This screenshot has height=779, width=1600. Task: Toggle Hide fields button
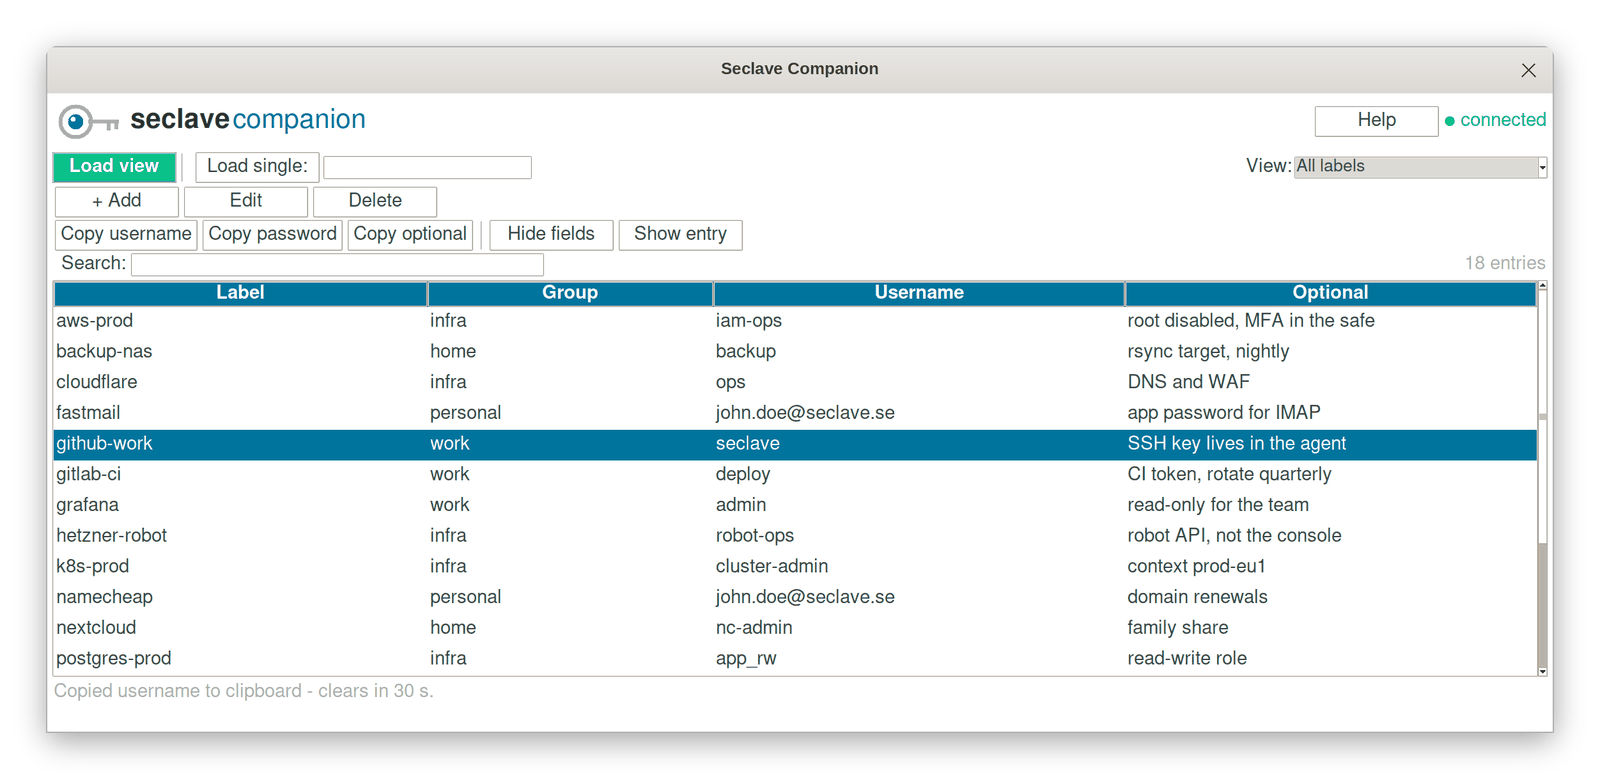pos(551,234)
